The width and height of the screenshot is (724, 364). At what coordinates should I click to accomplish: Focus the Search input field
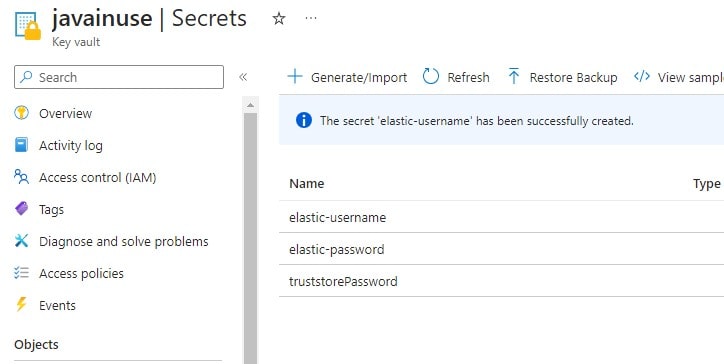pyautogui.click(x=119, y=77)
